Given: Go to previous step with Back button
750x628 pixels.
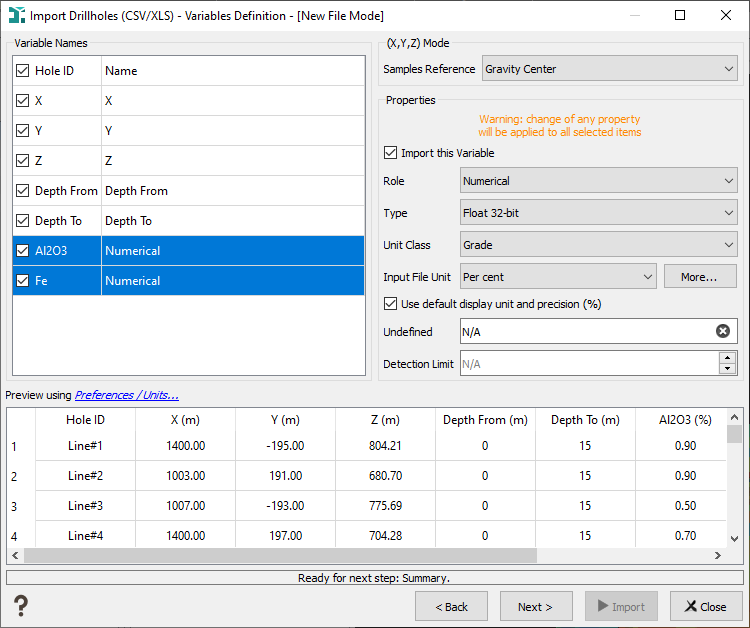Looking at the screenshot, I should (x=452, y=606).
